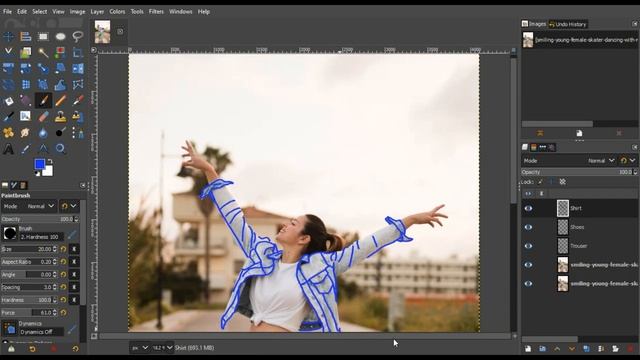Delete the selected layer
The height and width of the screenshot is (360, 640).
(x=630, y=349)
